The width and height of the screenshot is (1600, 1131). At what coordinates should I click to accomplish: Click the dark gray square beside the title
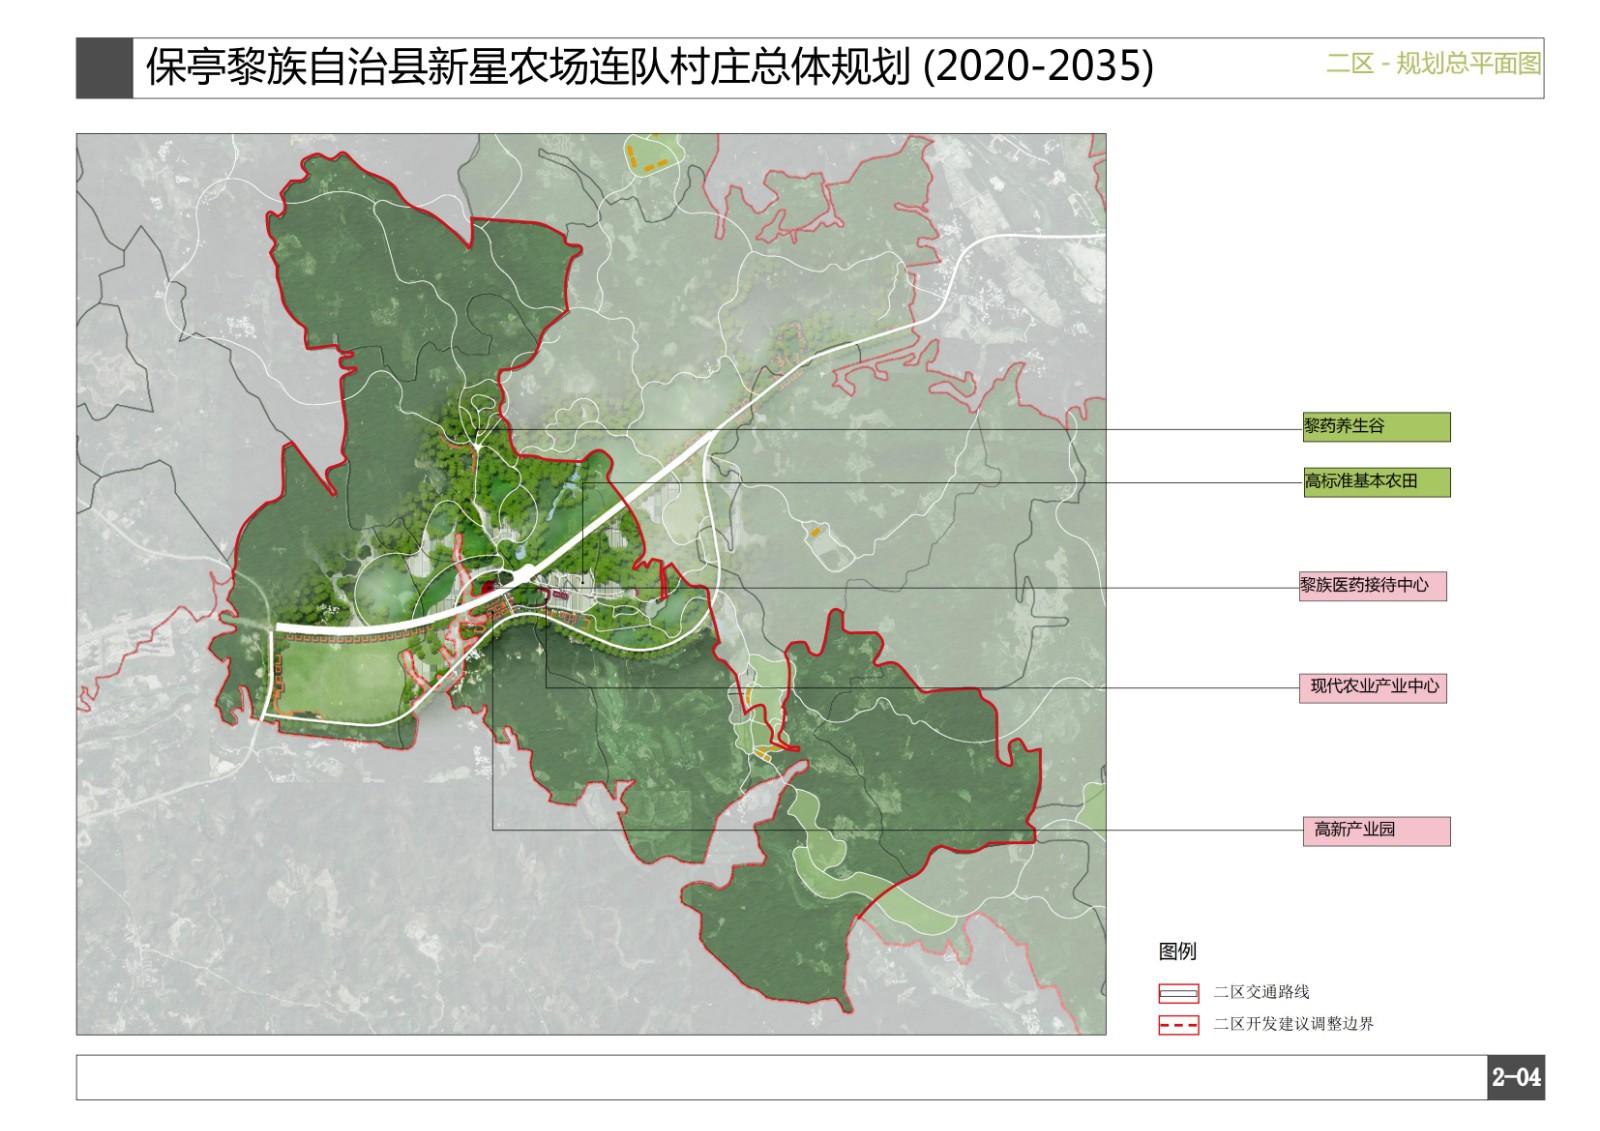104,68
